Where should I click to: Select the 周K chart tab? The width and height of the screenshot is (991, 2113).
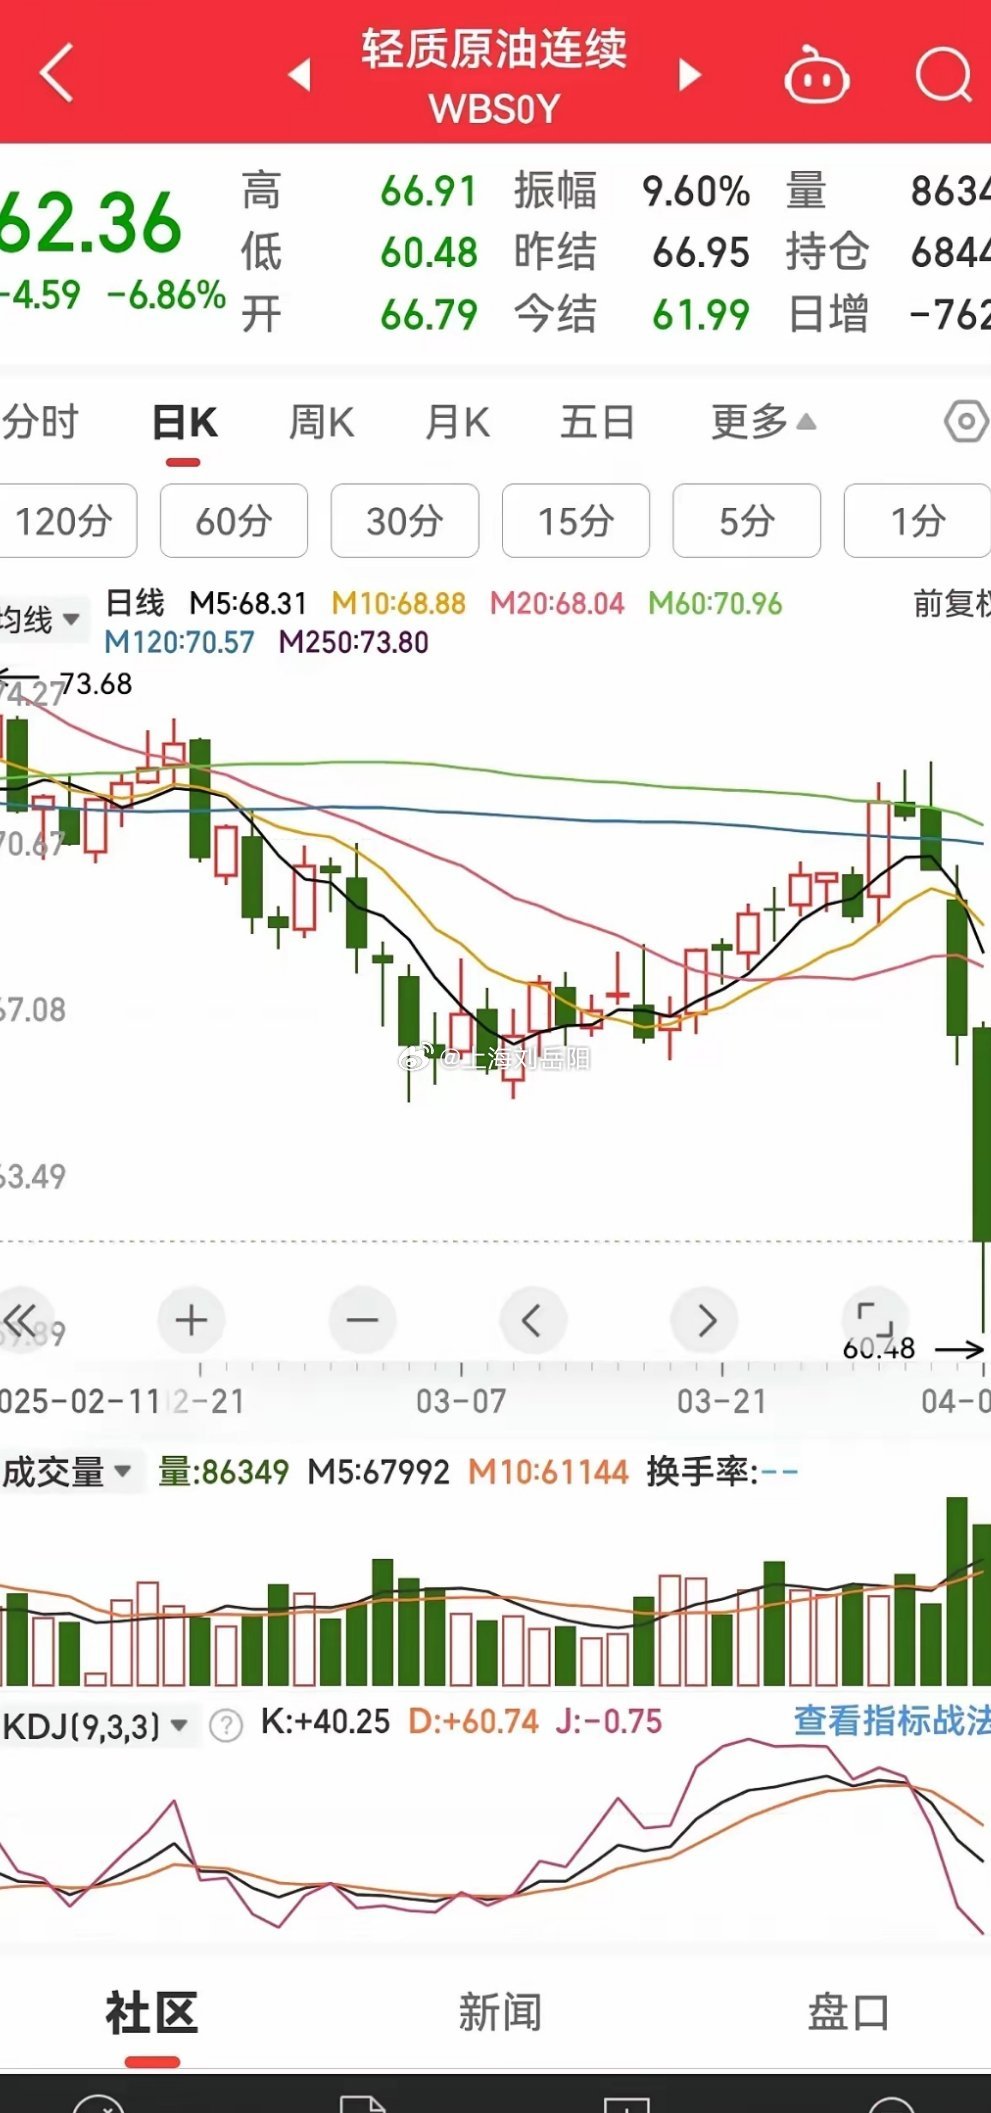[x=321, y=422]
